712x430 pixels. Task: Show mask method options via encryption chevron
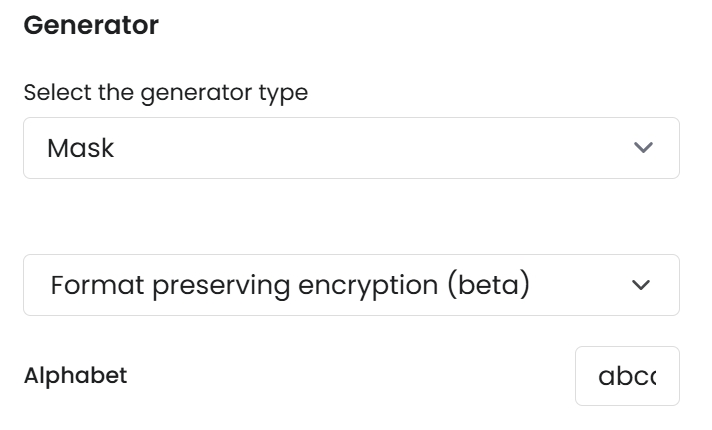point(642,285)
